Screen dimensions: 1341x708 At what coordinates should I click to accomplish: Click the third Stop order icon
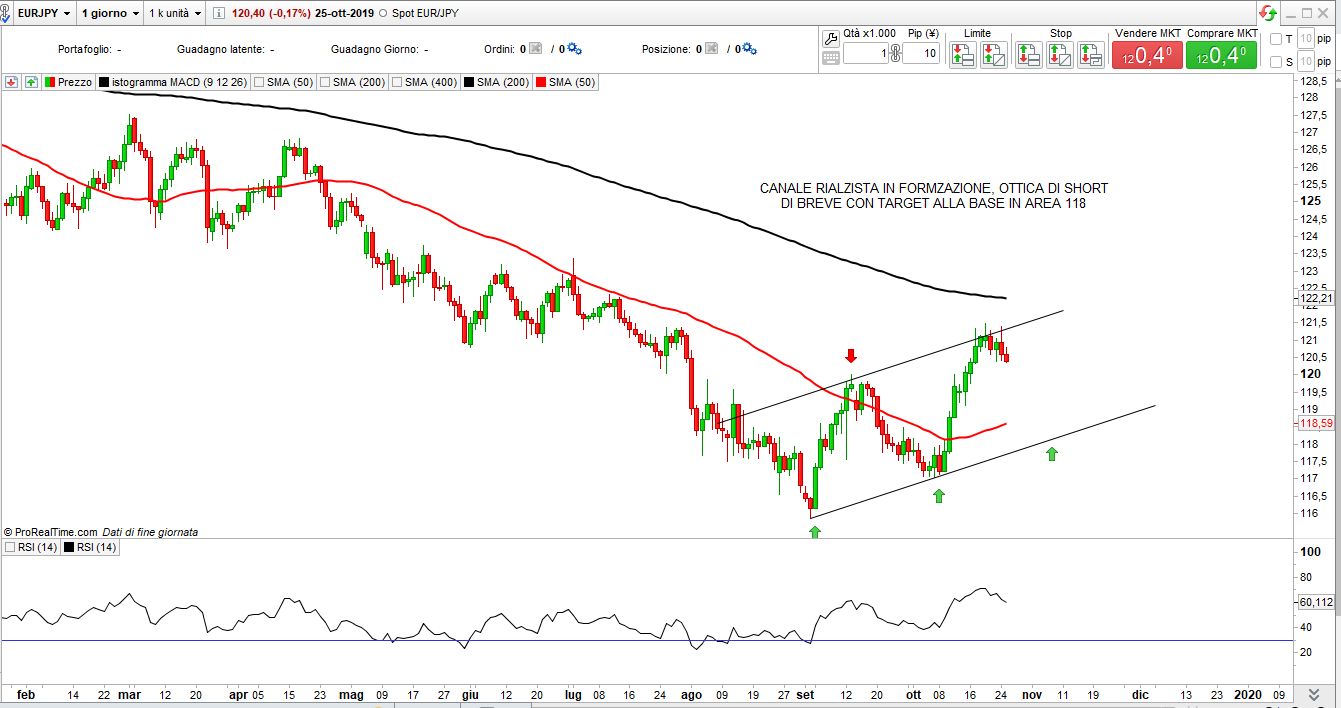(x=1090, y=55)
